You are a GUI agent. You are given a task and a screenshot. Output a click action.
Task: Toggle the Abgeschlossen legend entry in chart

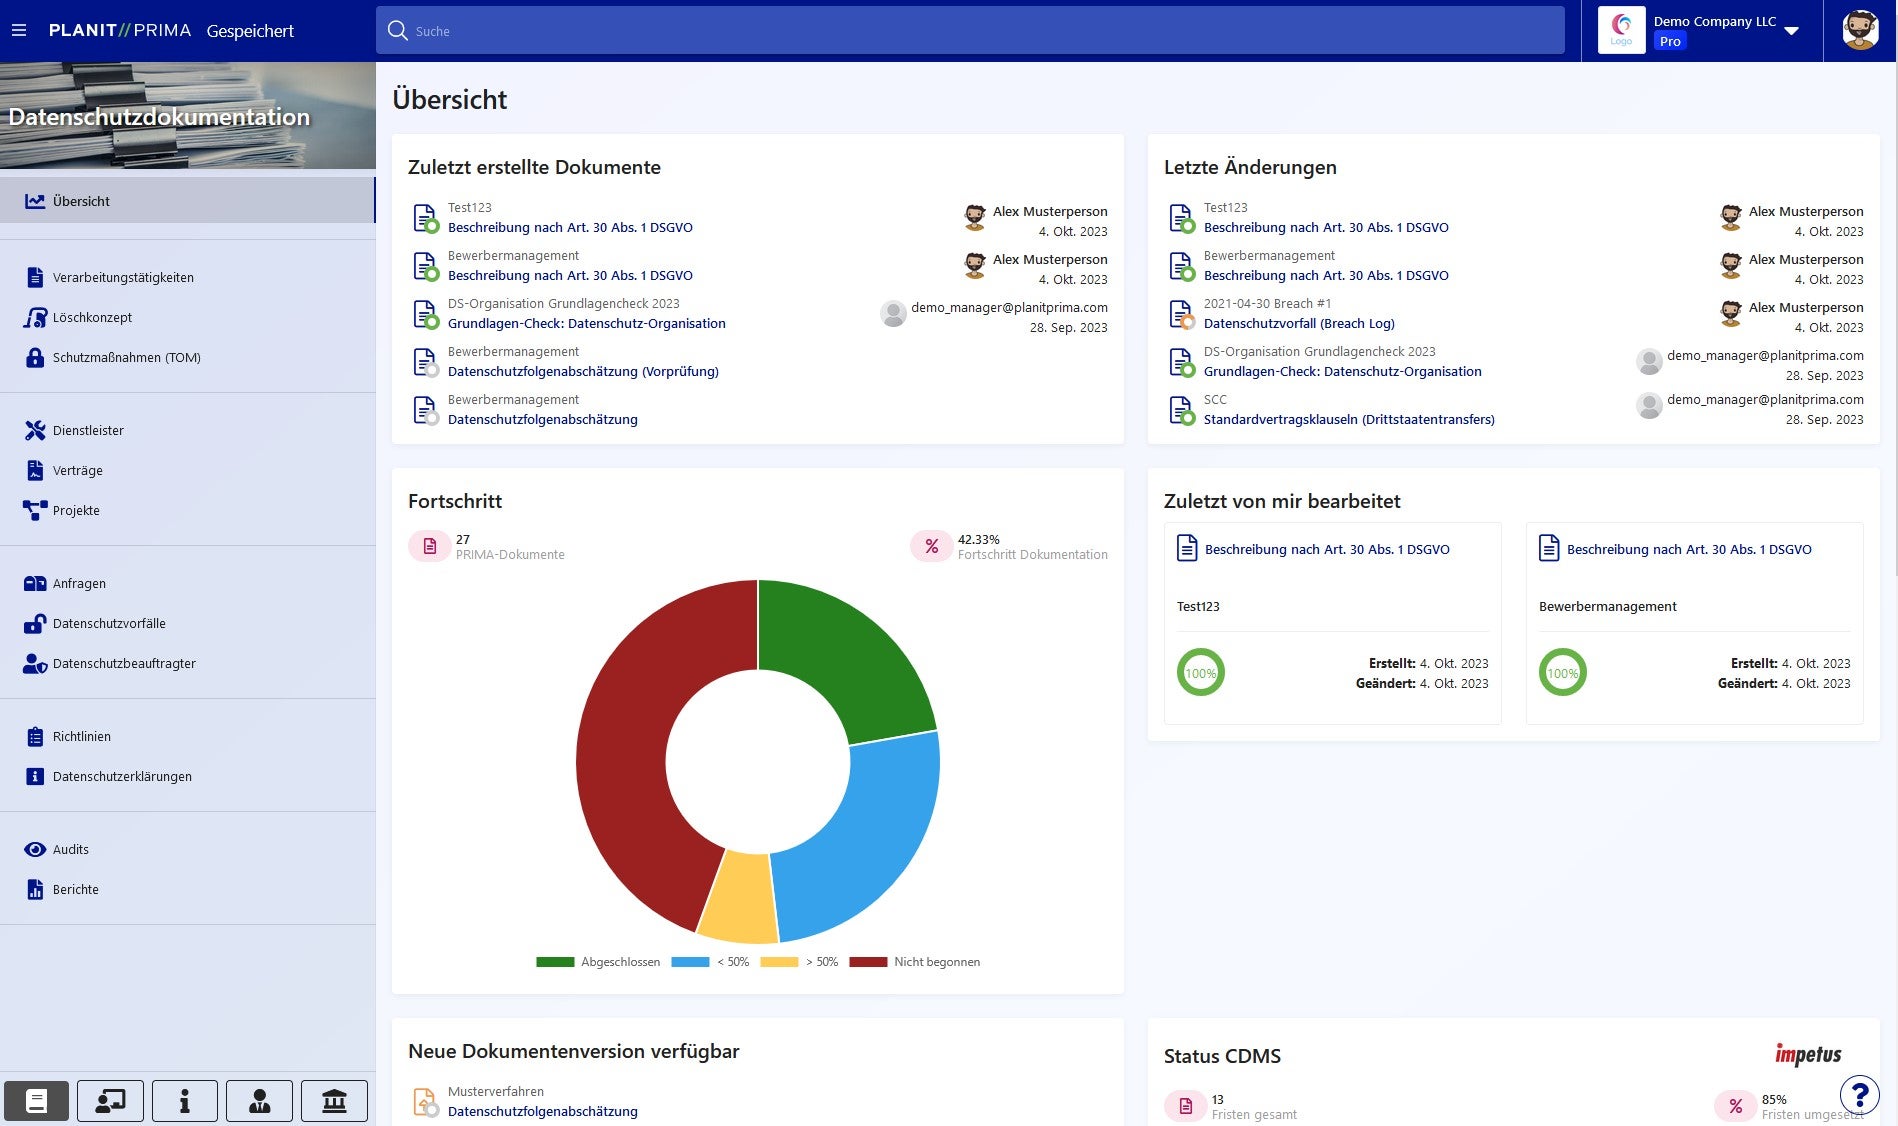click(x=598, y=962)
